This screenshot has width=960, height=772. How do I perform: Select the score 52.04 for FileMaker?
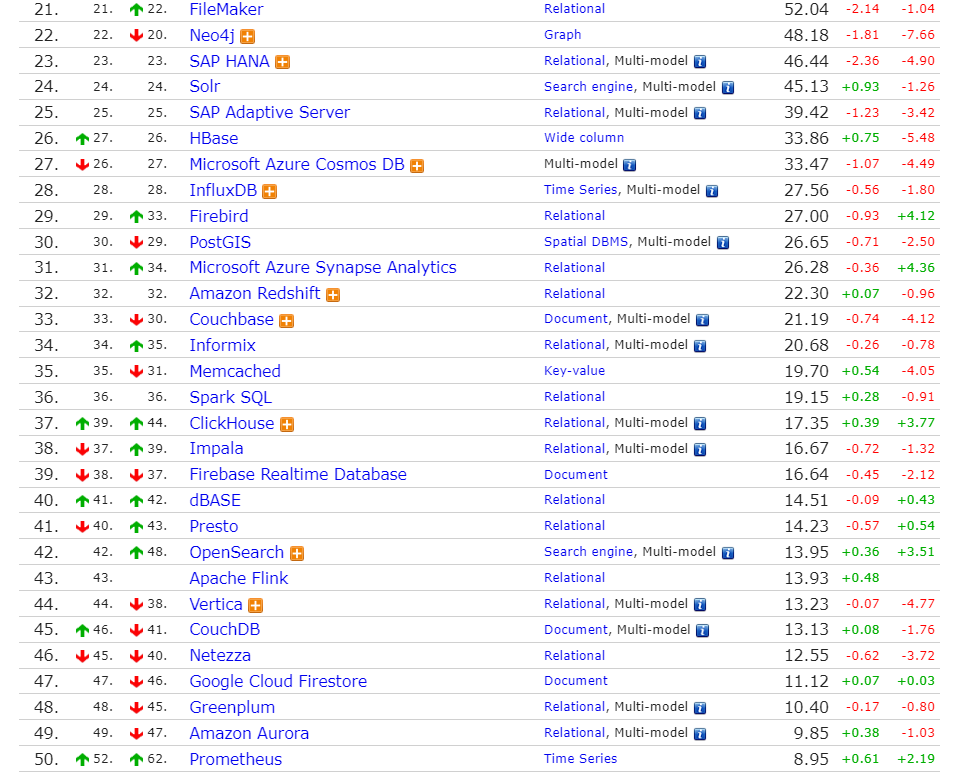click(x=806, y=9)
